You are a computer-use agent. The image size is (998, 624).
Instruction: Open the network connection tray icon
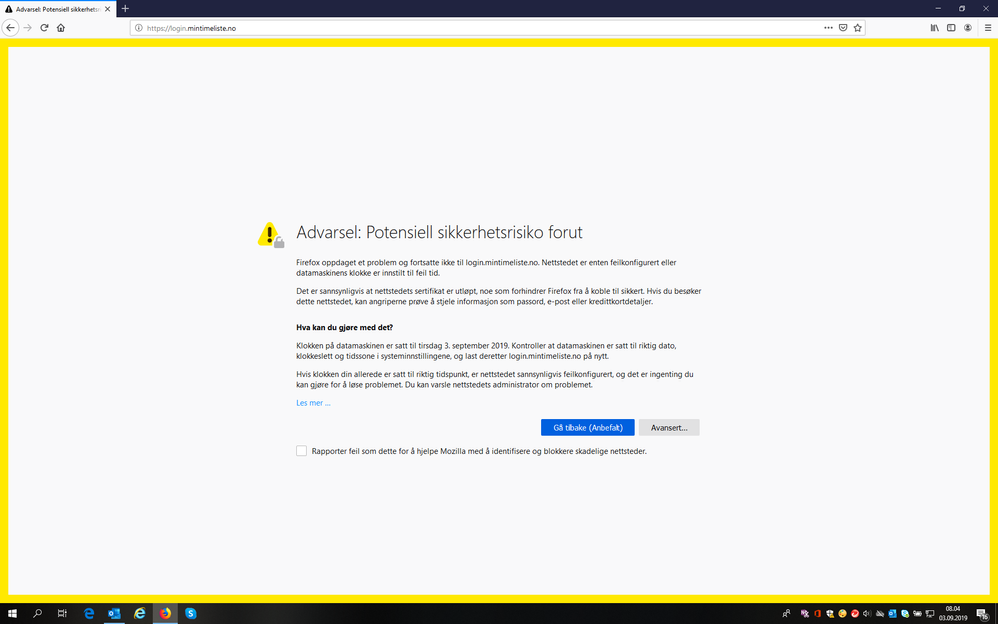(x=930, y=613)
